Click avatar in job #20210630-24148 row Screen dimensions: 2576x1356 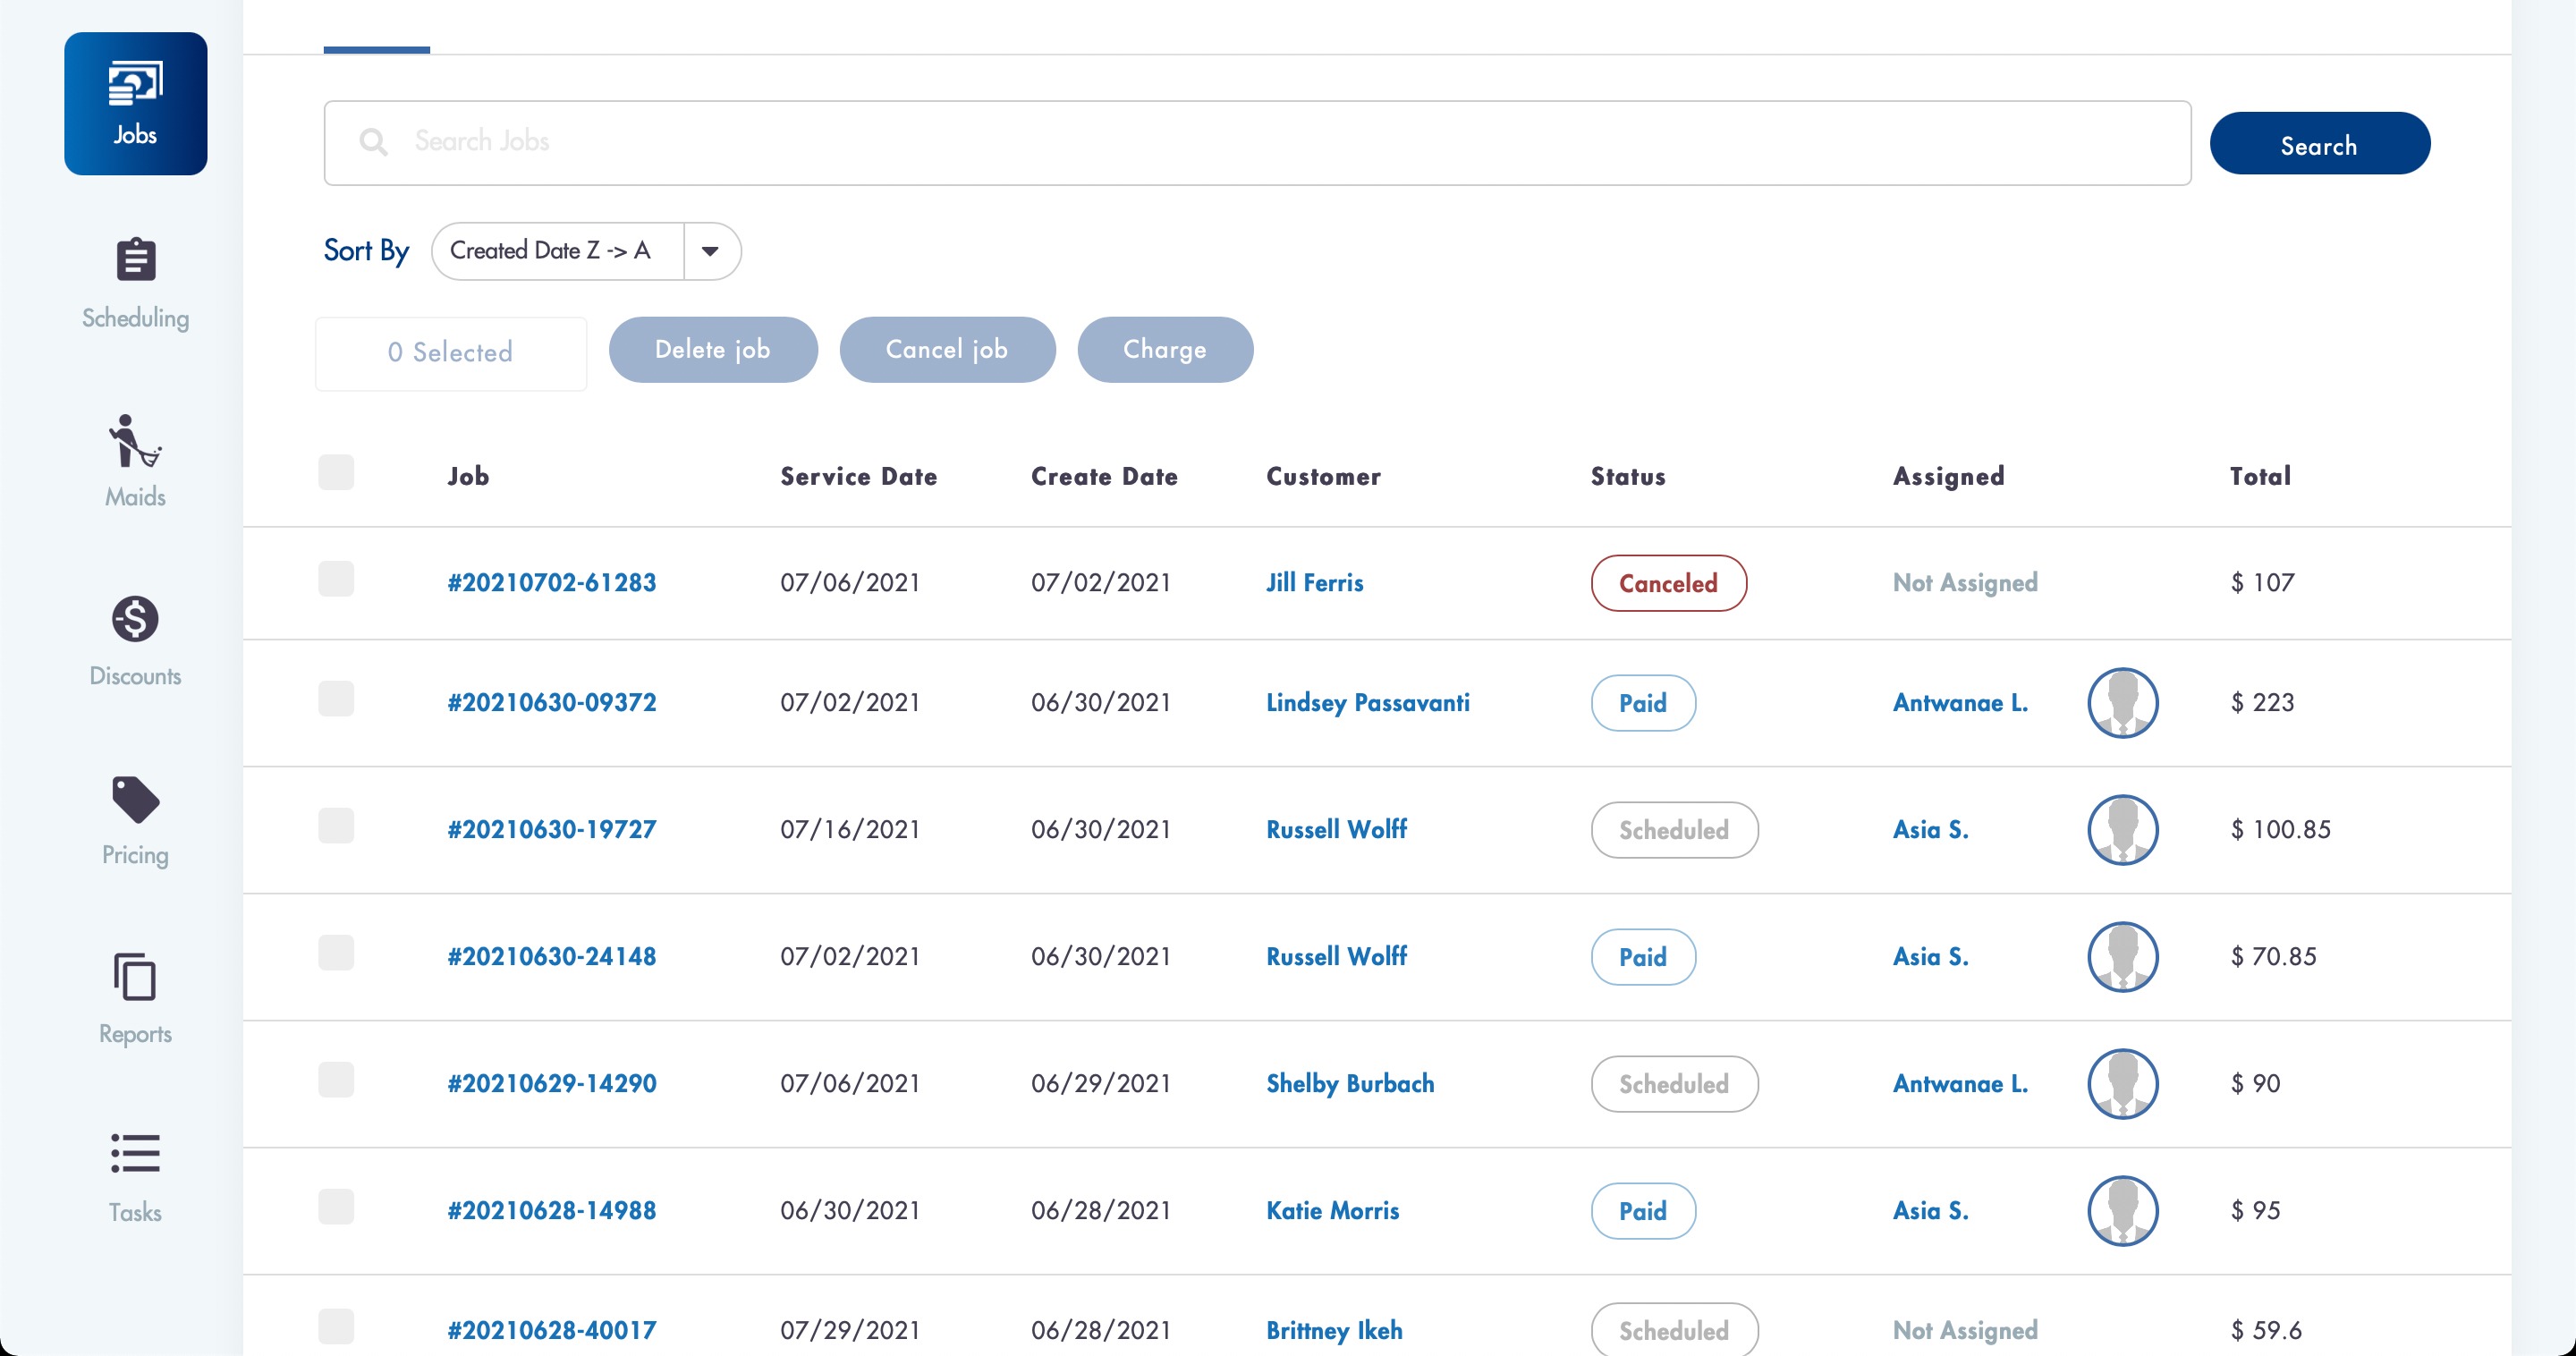[2122, 956]
